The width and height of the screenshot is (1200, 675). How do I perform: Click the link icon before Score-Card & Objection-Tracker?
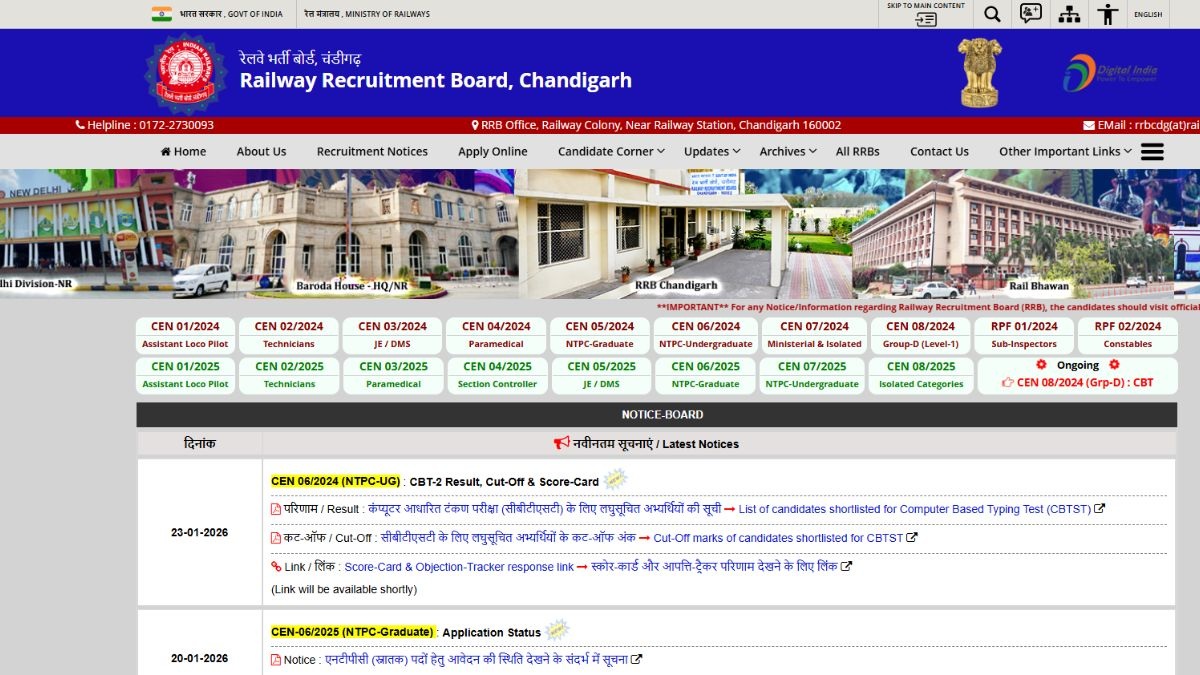point(276,566)
